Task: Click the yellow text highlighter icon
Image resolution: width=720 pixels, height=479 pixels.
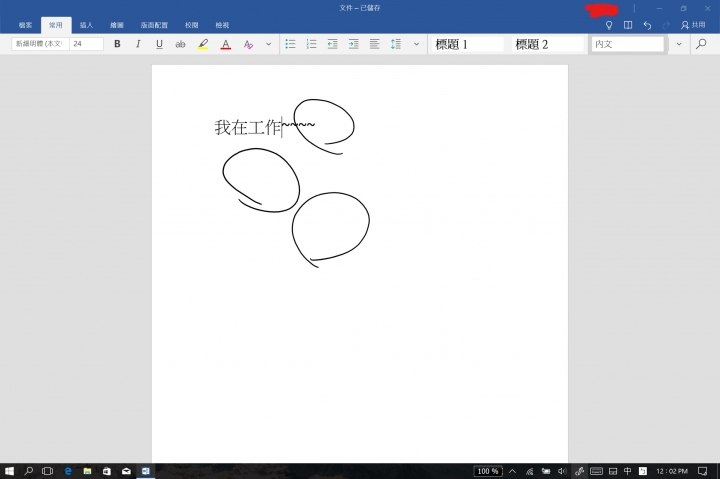Action: [x=203, y=44]
